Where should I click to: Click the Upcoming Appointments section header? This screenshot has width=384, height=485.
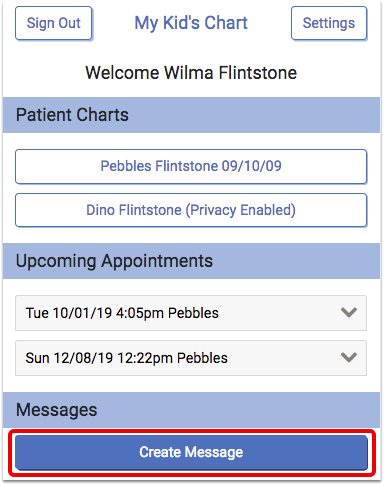coord(191,261)
